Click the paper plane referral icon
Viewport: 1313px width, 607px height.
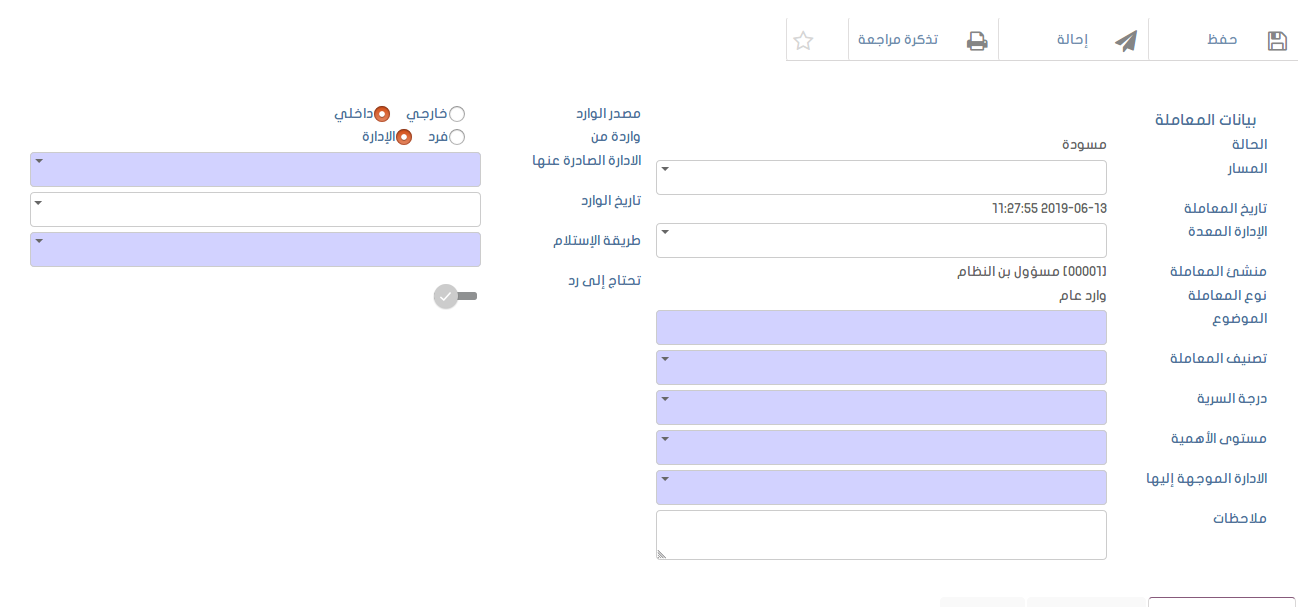pos(1126,41)
